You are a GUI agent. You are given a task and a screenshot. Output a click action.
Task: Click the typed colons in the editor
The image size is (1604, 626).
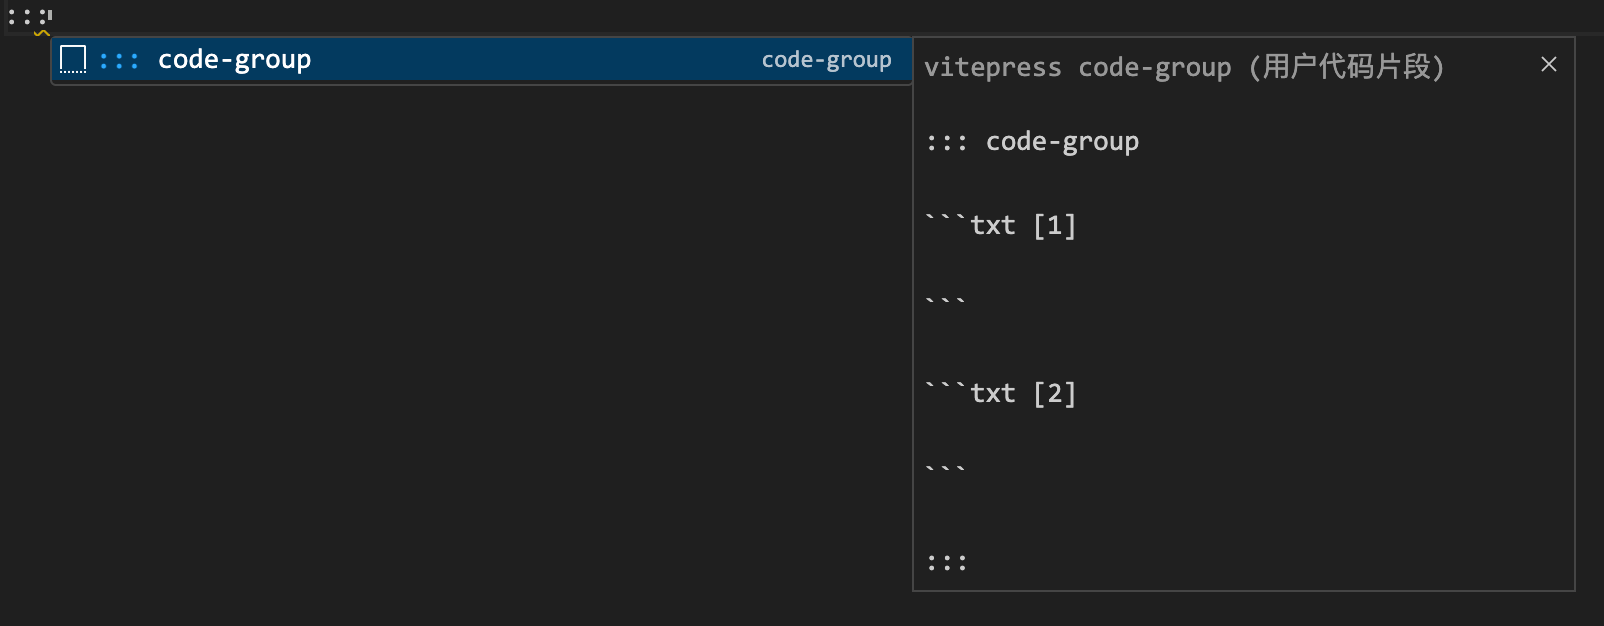pyautogui.click(x=28, y=17)
